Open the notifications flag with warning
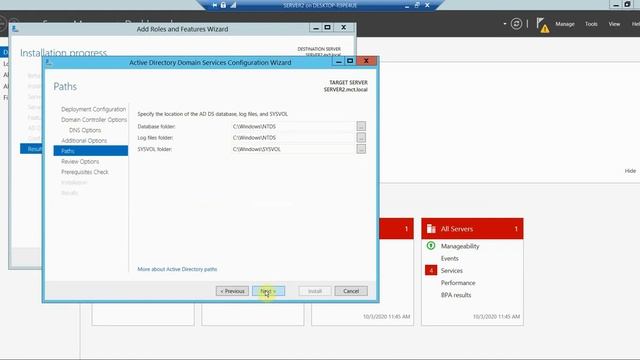This screenshot has width=640, height=360. 542,25
